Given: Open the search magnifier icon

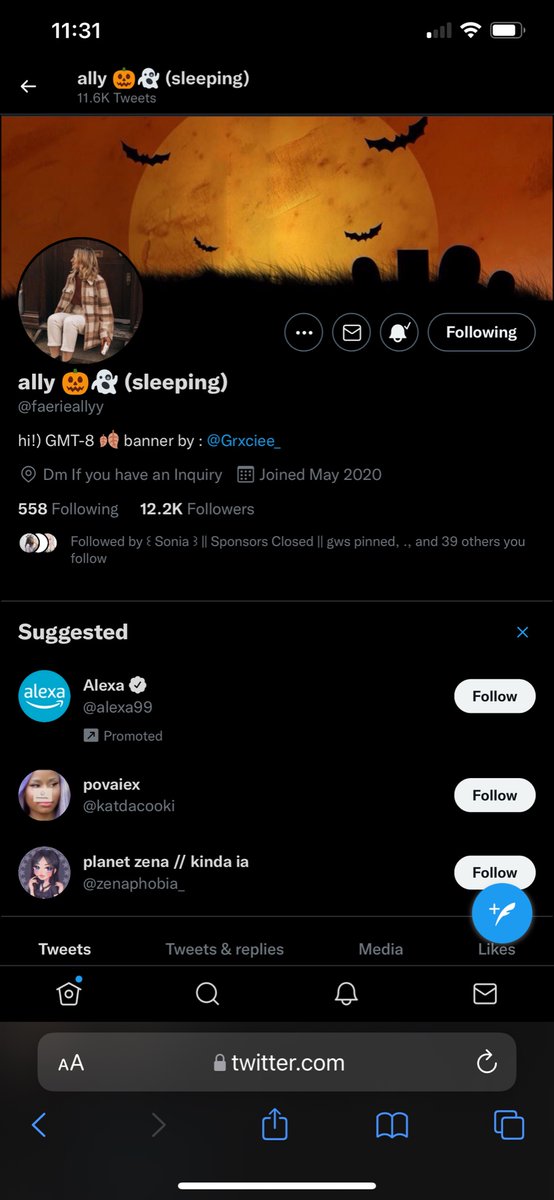Looking at the screenshot, I should coord(207,993).
